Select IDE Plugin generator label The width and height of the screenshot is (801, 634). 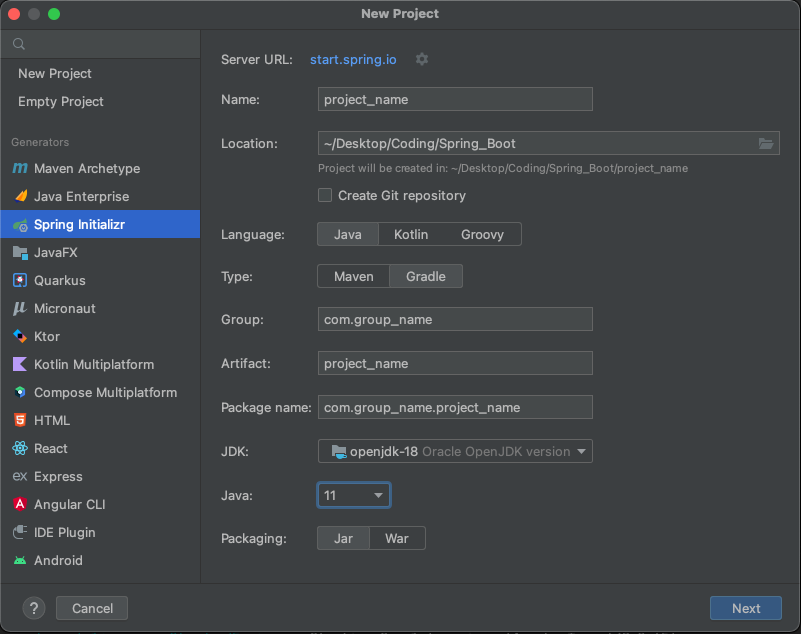64,532
